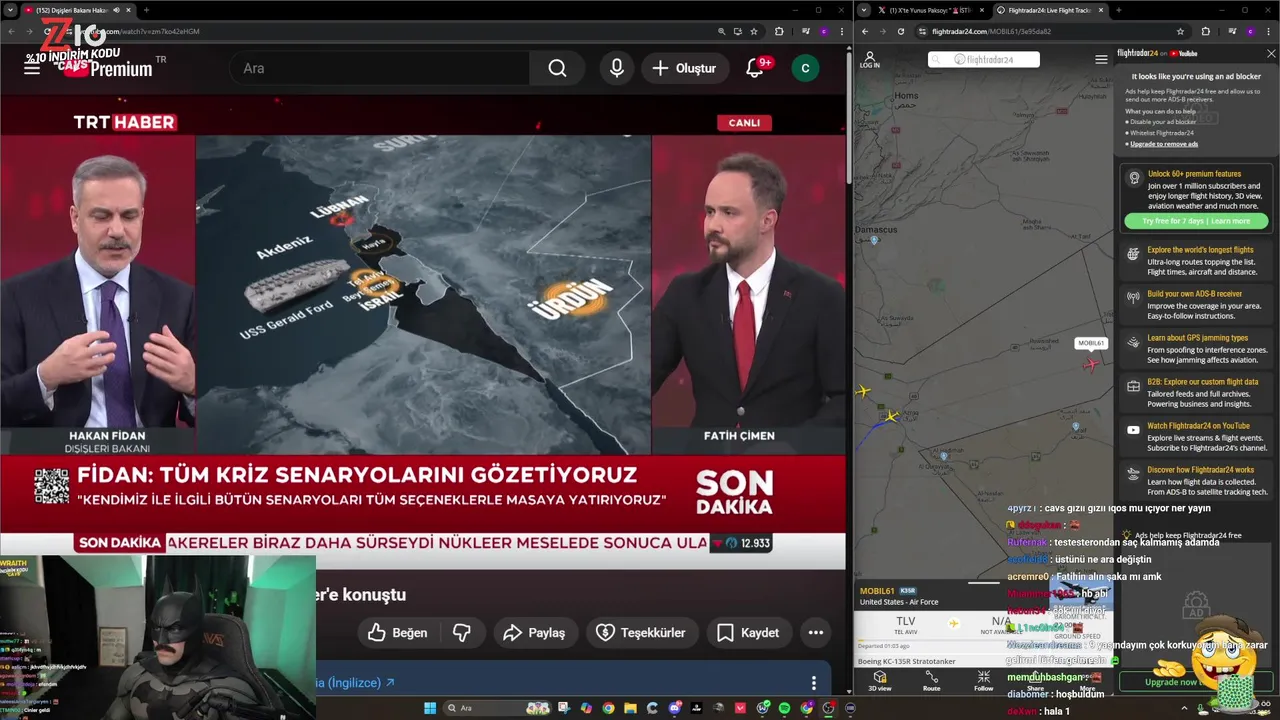Expand the MOBIL61 flight panel handle

click(x=984, y=582)
